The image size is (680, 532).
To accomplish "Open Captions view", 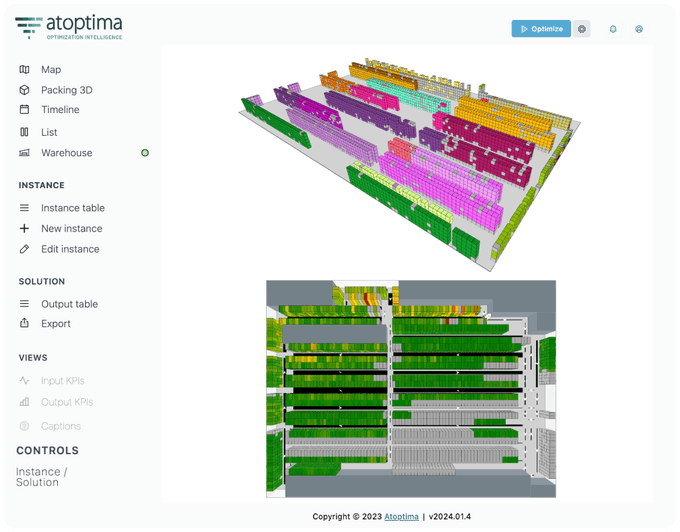I will [x=61, y=426].
